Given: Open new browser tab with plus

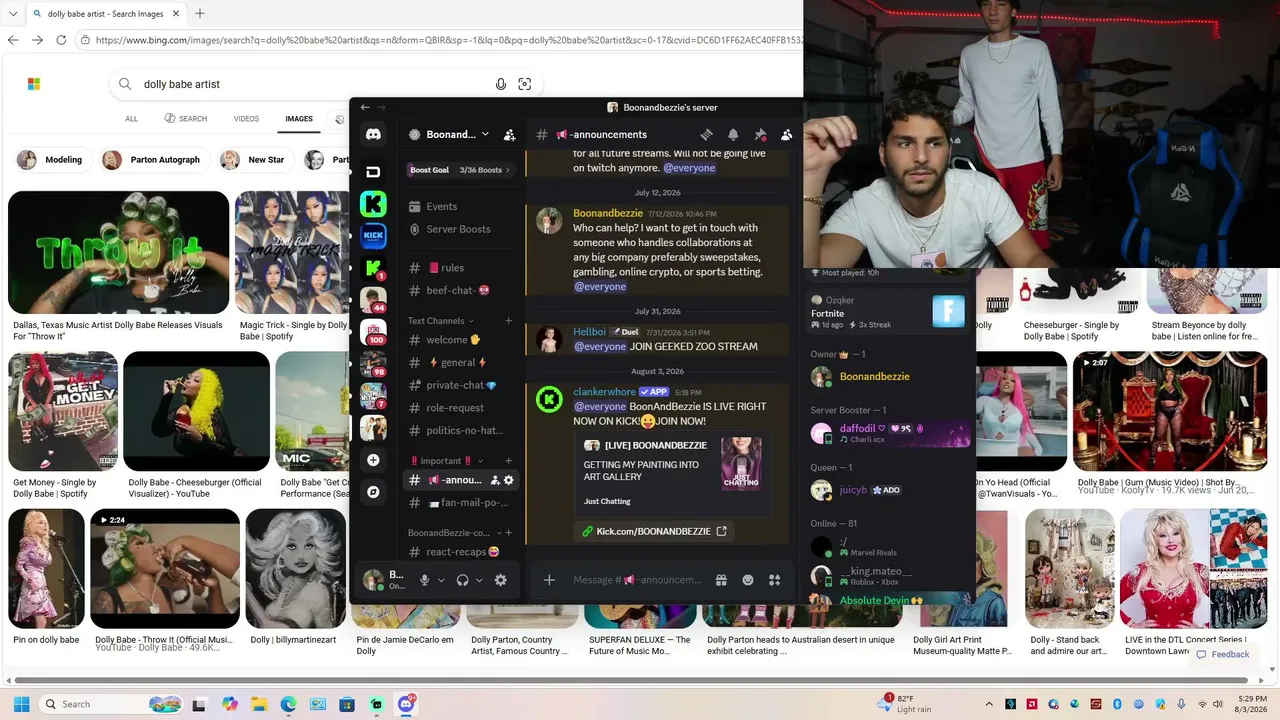Looking at the screenshot, I should tap(200, 14).
